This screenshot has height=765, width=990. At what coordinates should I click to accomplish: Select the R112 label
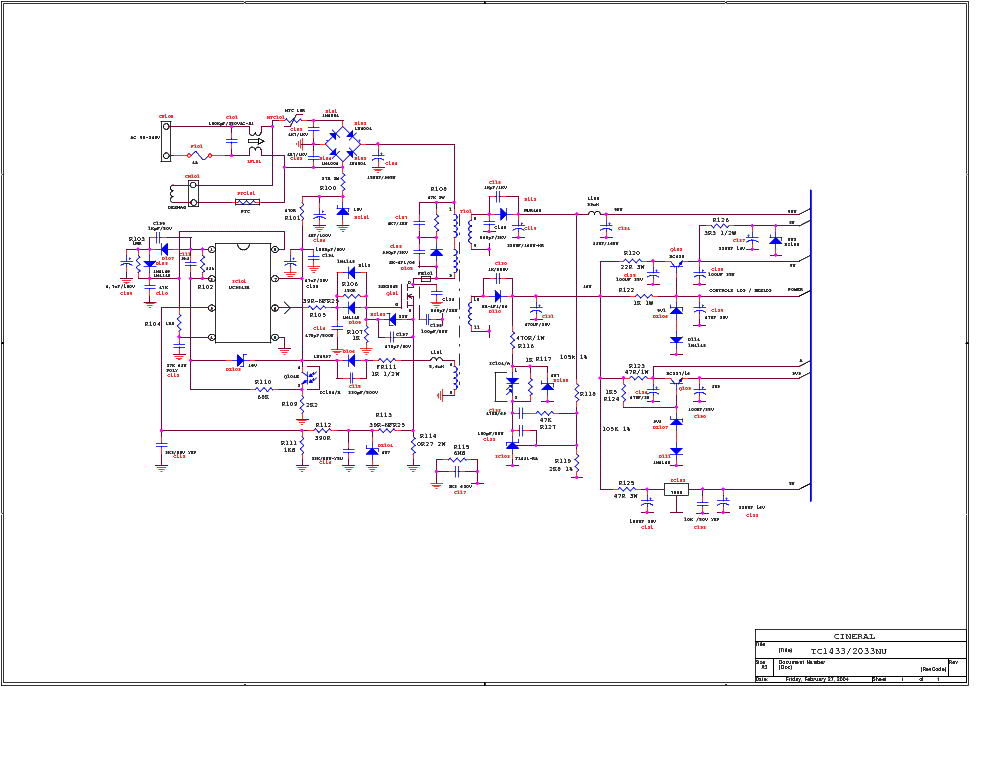pos(323,425)
